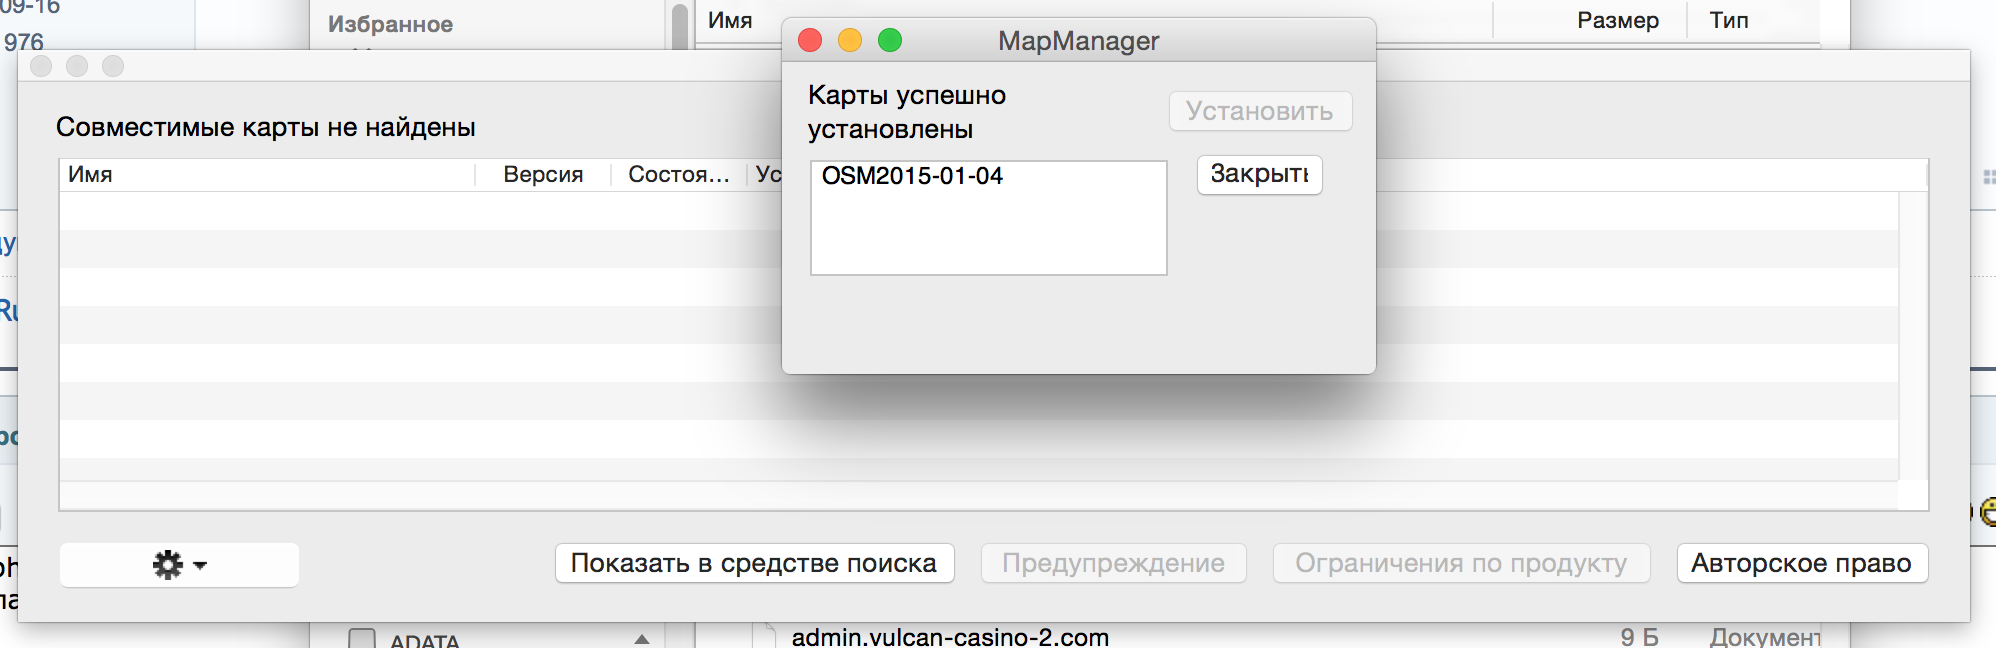Click the Закрыть button in MapManager dialog
This screenshot has width=1996, height=648.
pos(1260,174)
